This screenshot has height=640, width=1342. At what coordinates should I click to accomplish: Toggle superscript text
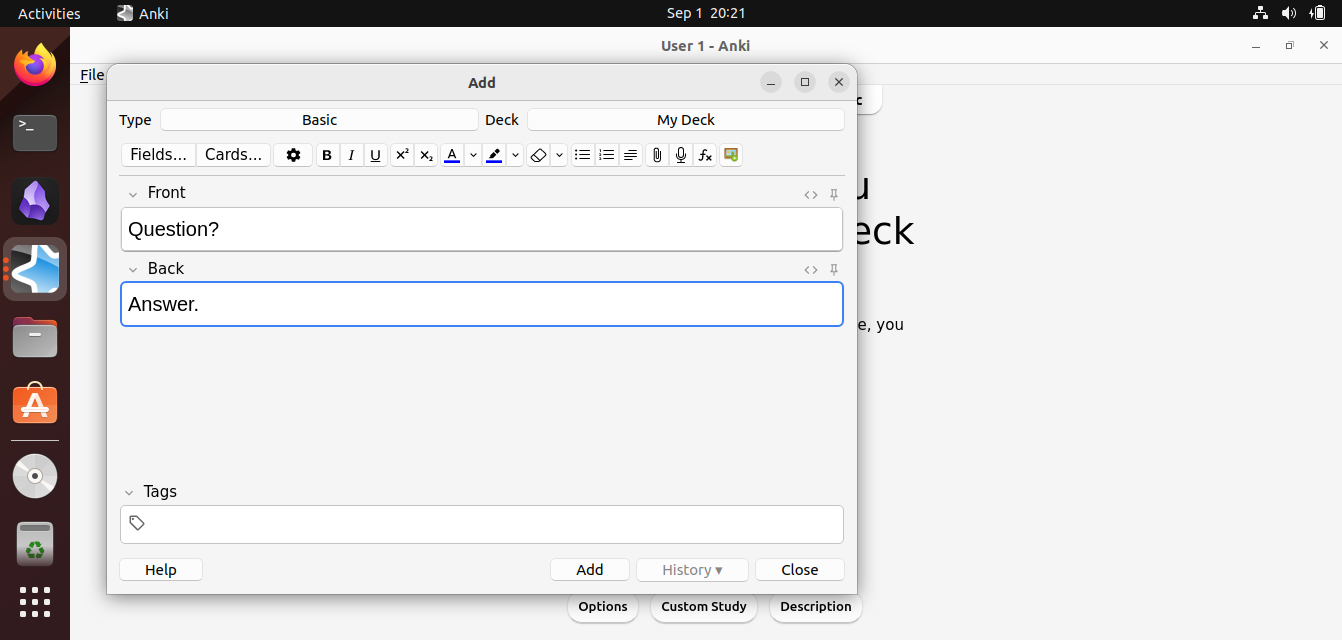(x=401, y=155)
